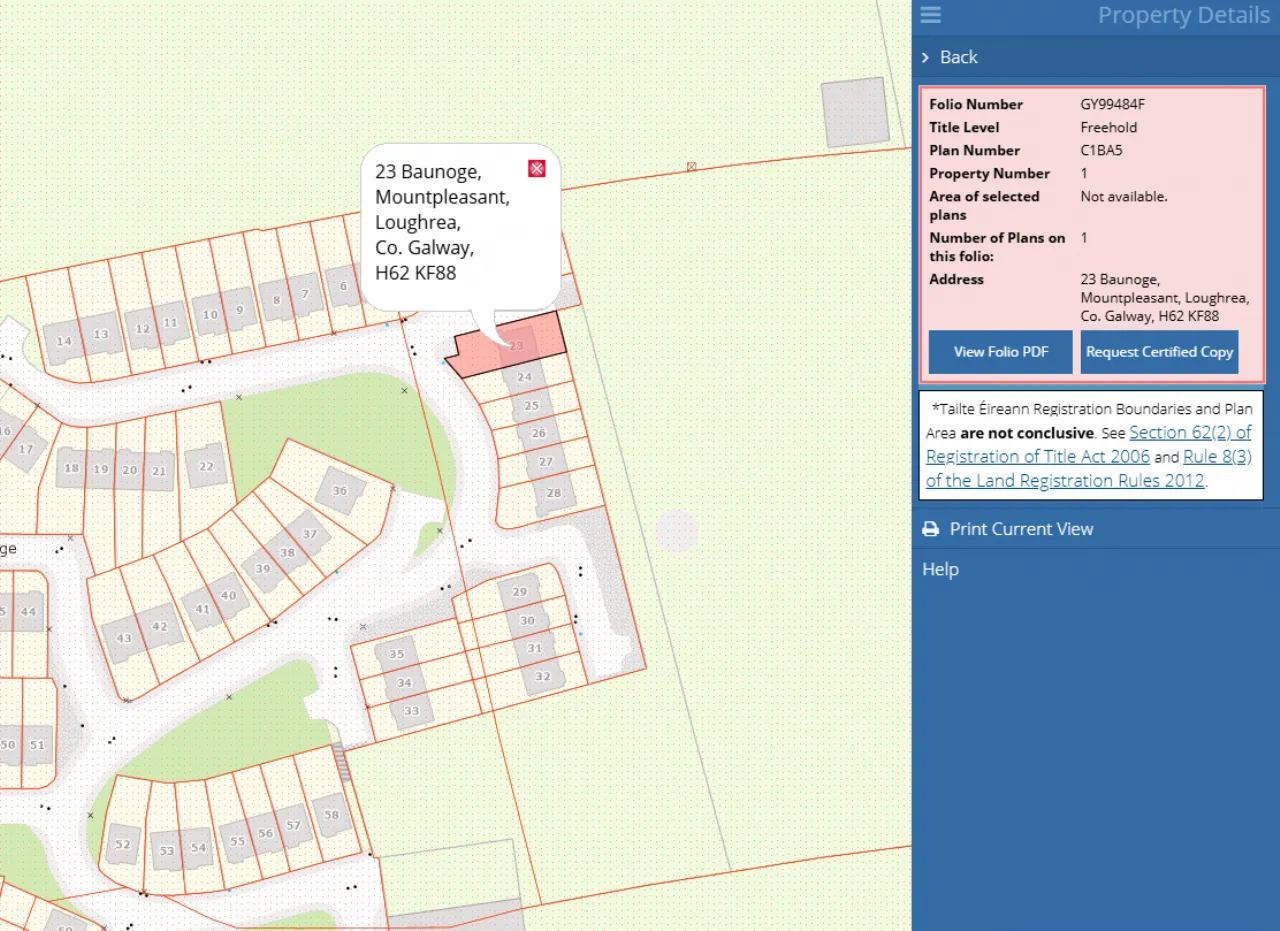The image size is (1280, 931).
Task: Click the folio number GY99484F
Action: click(1112, 104)
